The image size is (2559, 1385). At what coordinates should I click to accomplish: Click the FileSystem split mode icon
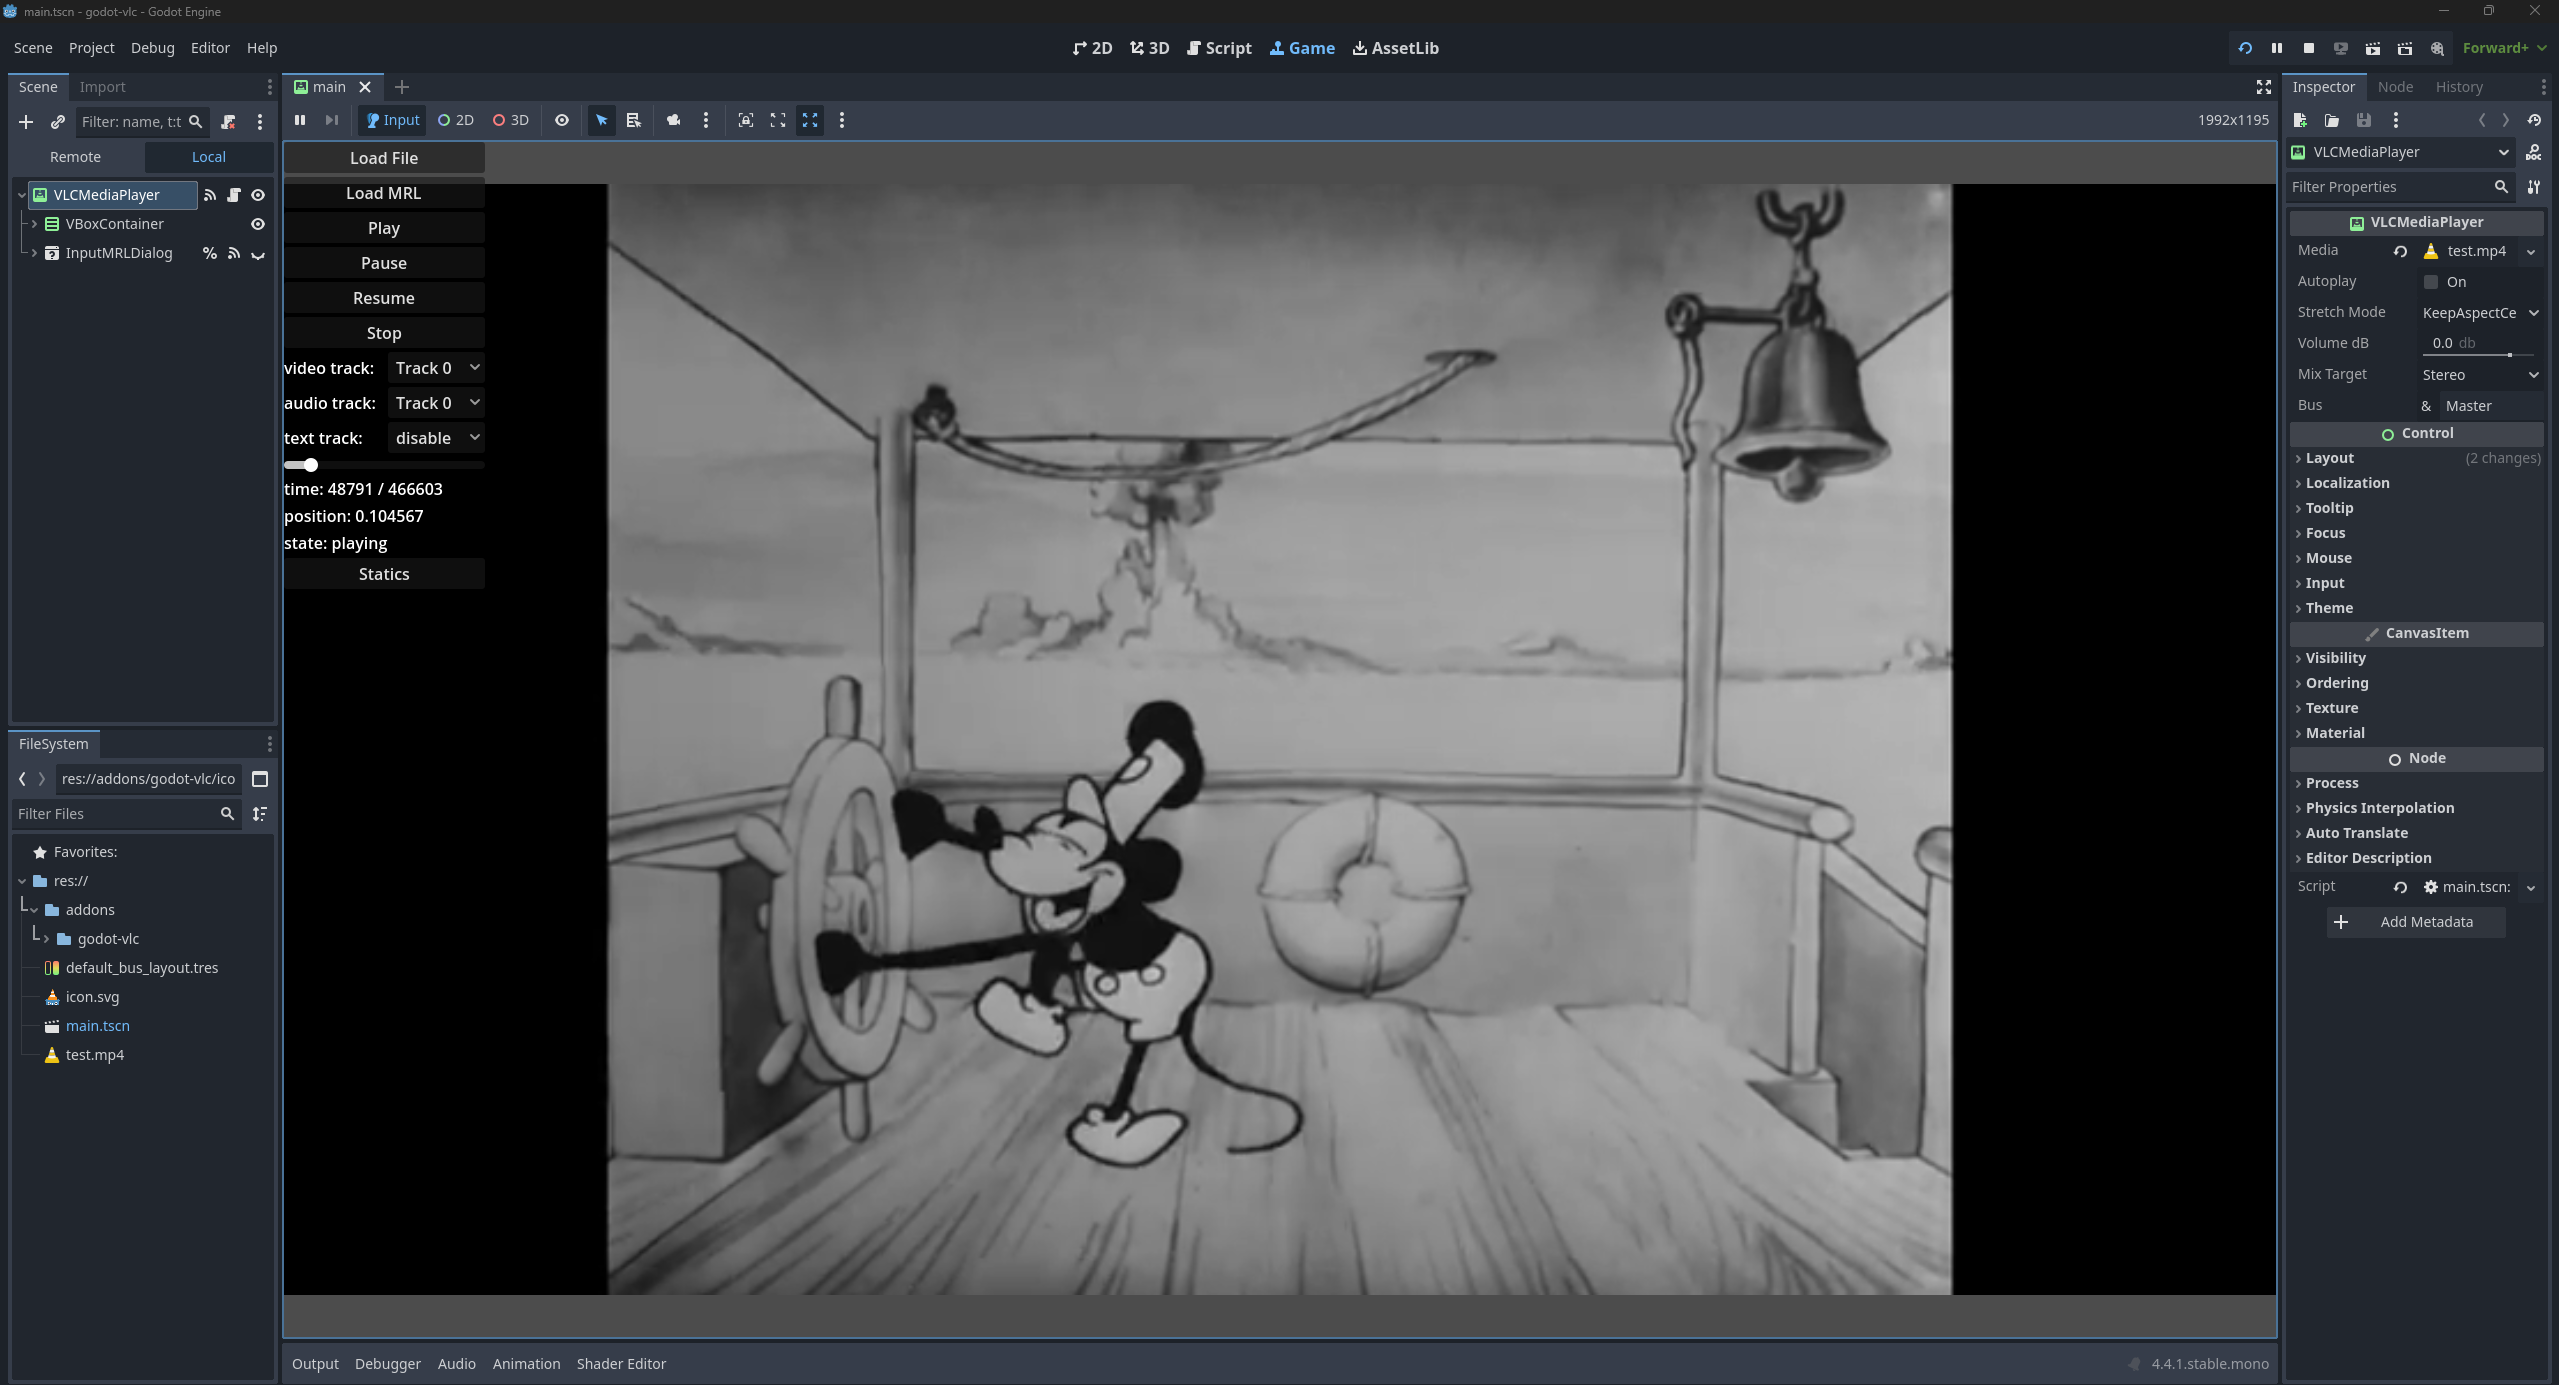coord(260,779)
